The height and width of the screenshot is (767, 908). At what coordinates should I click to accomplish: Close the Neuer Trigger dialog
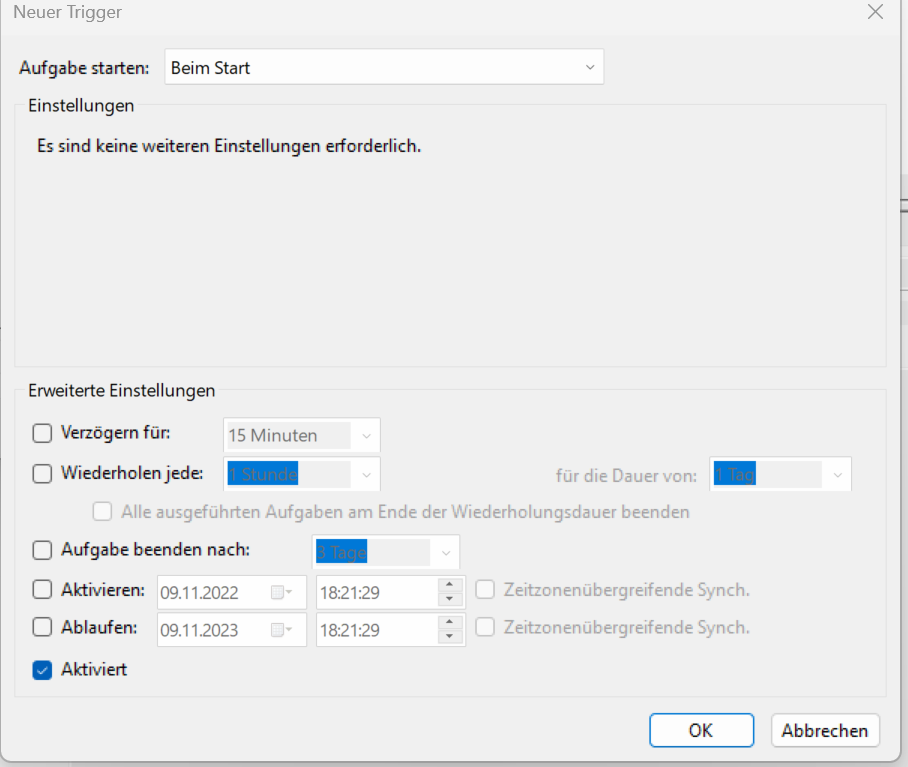876,12
